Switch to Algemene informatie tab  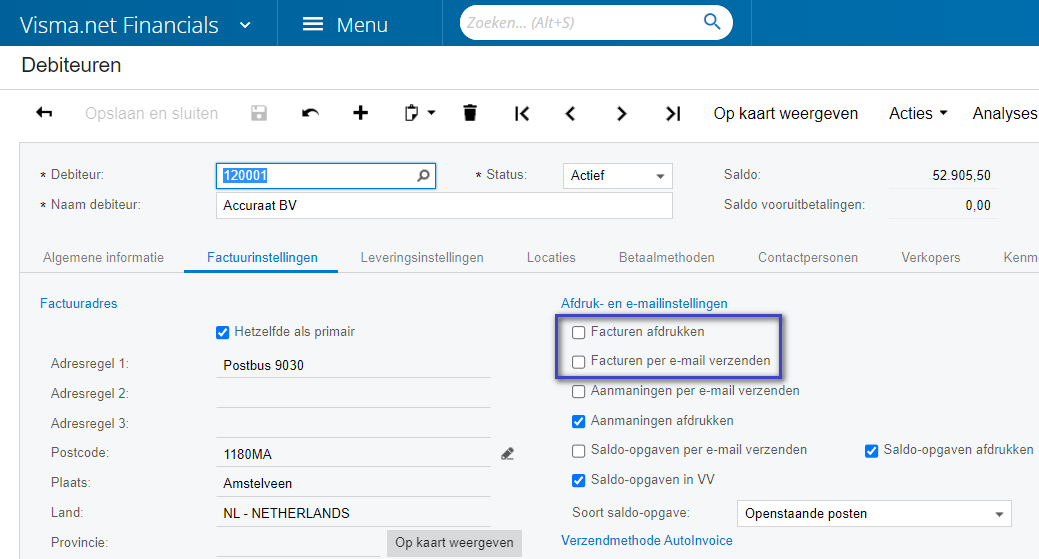[x=103, y=258]
